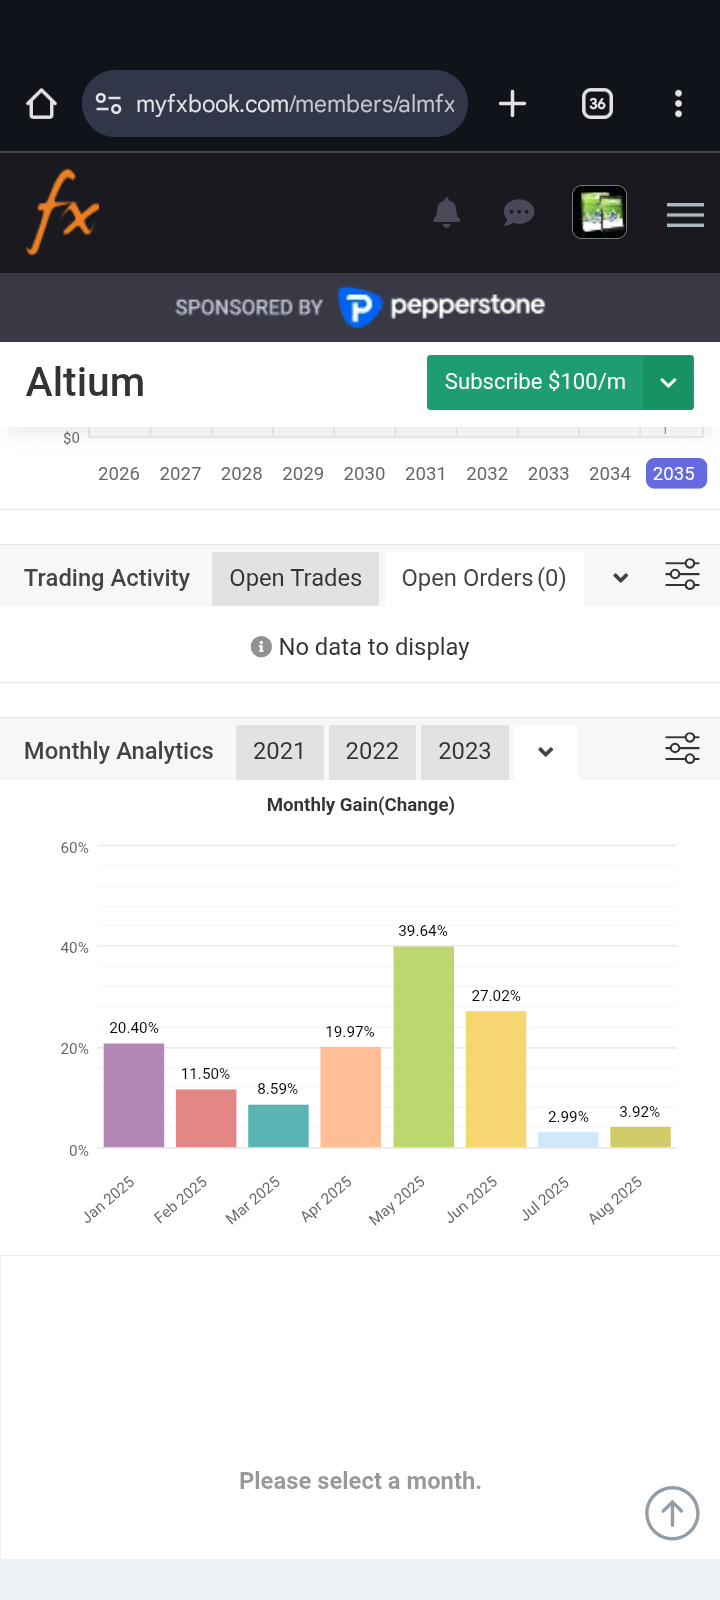
Task: Expand the Subscribe button dropdown arrow
Action: coord(668,383)
